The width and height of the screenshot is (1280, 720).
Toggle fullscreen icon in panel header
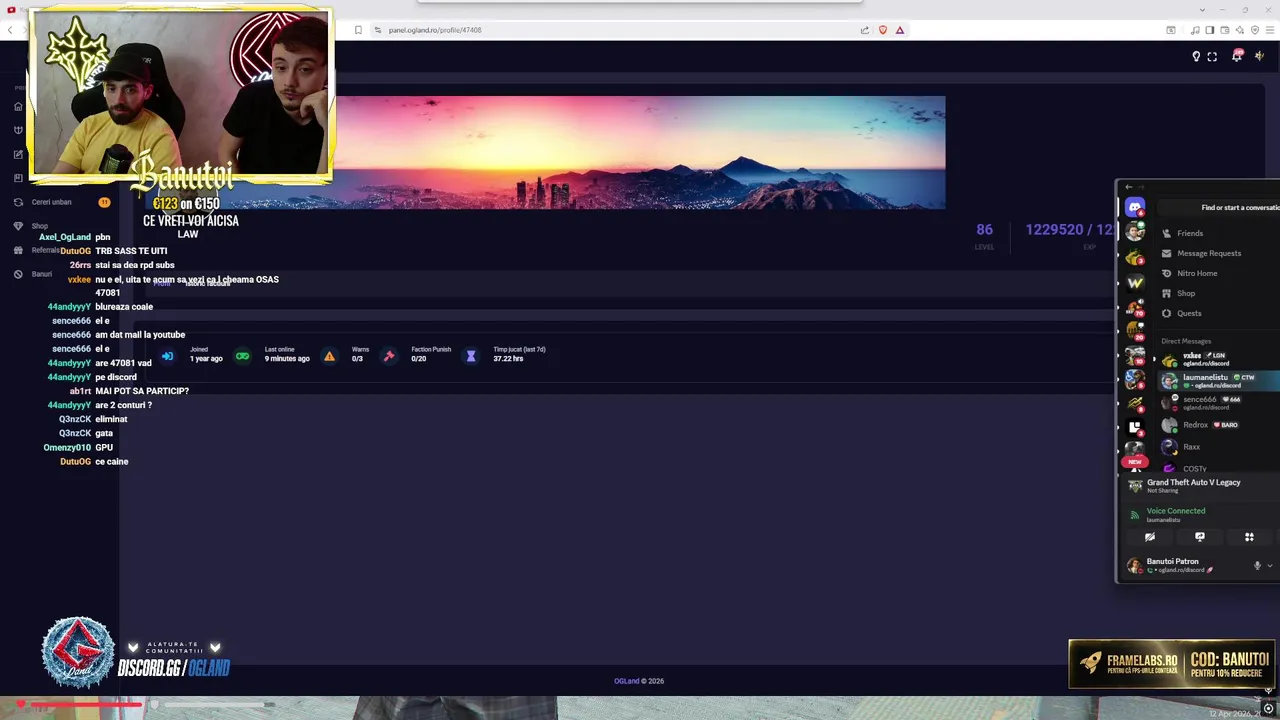(x=1212, y=56)
